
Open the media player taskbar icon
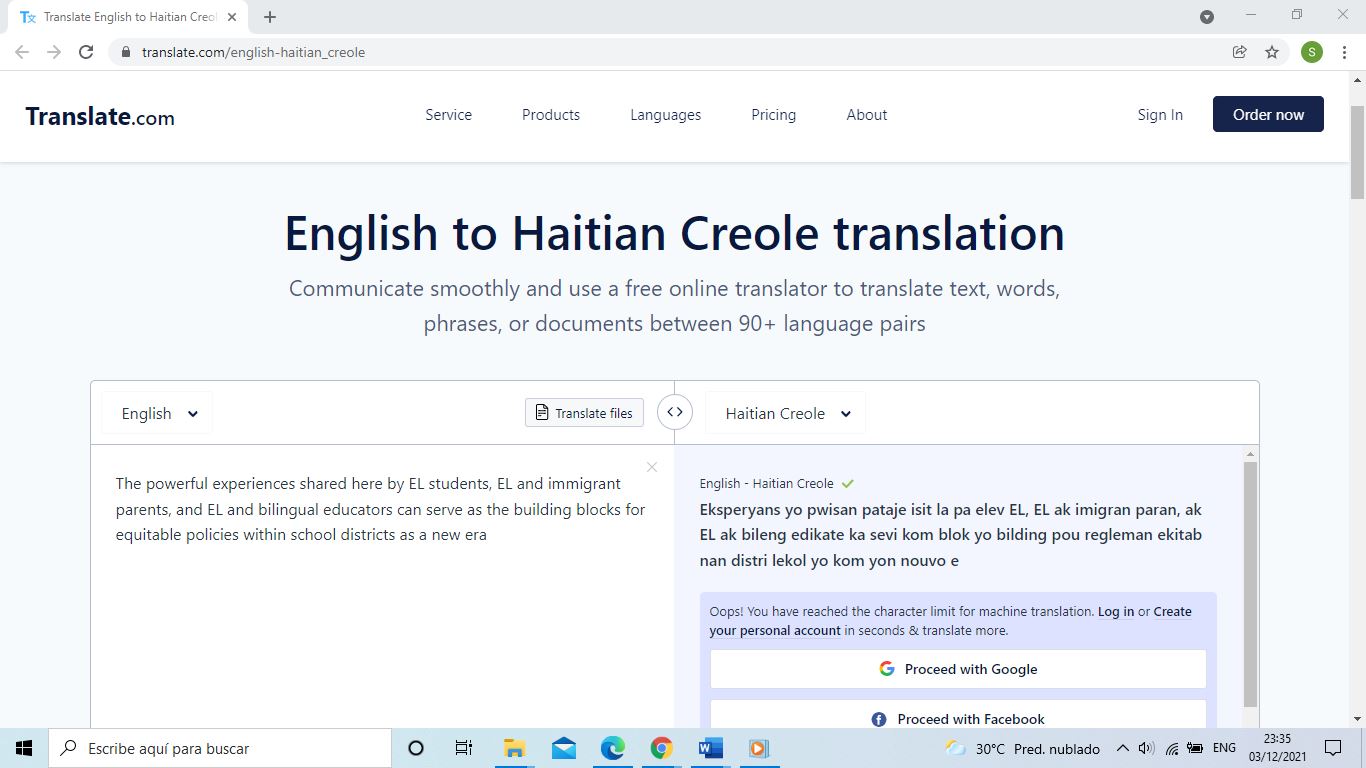[x=758, y=748]
